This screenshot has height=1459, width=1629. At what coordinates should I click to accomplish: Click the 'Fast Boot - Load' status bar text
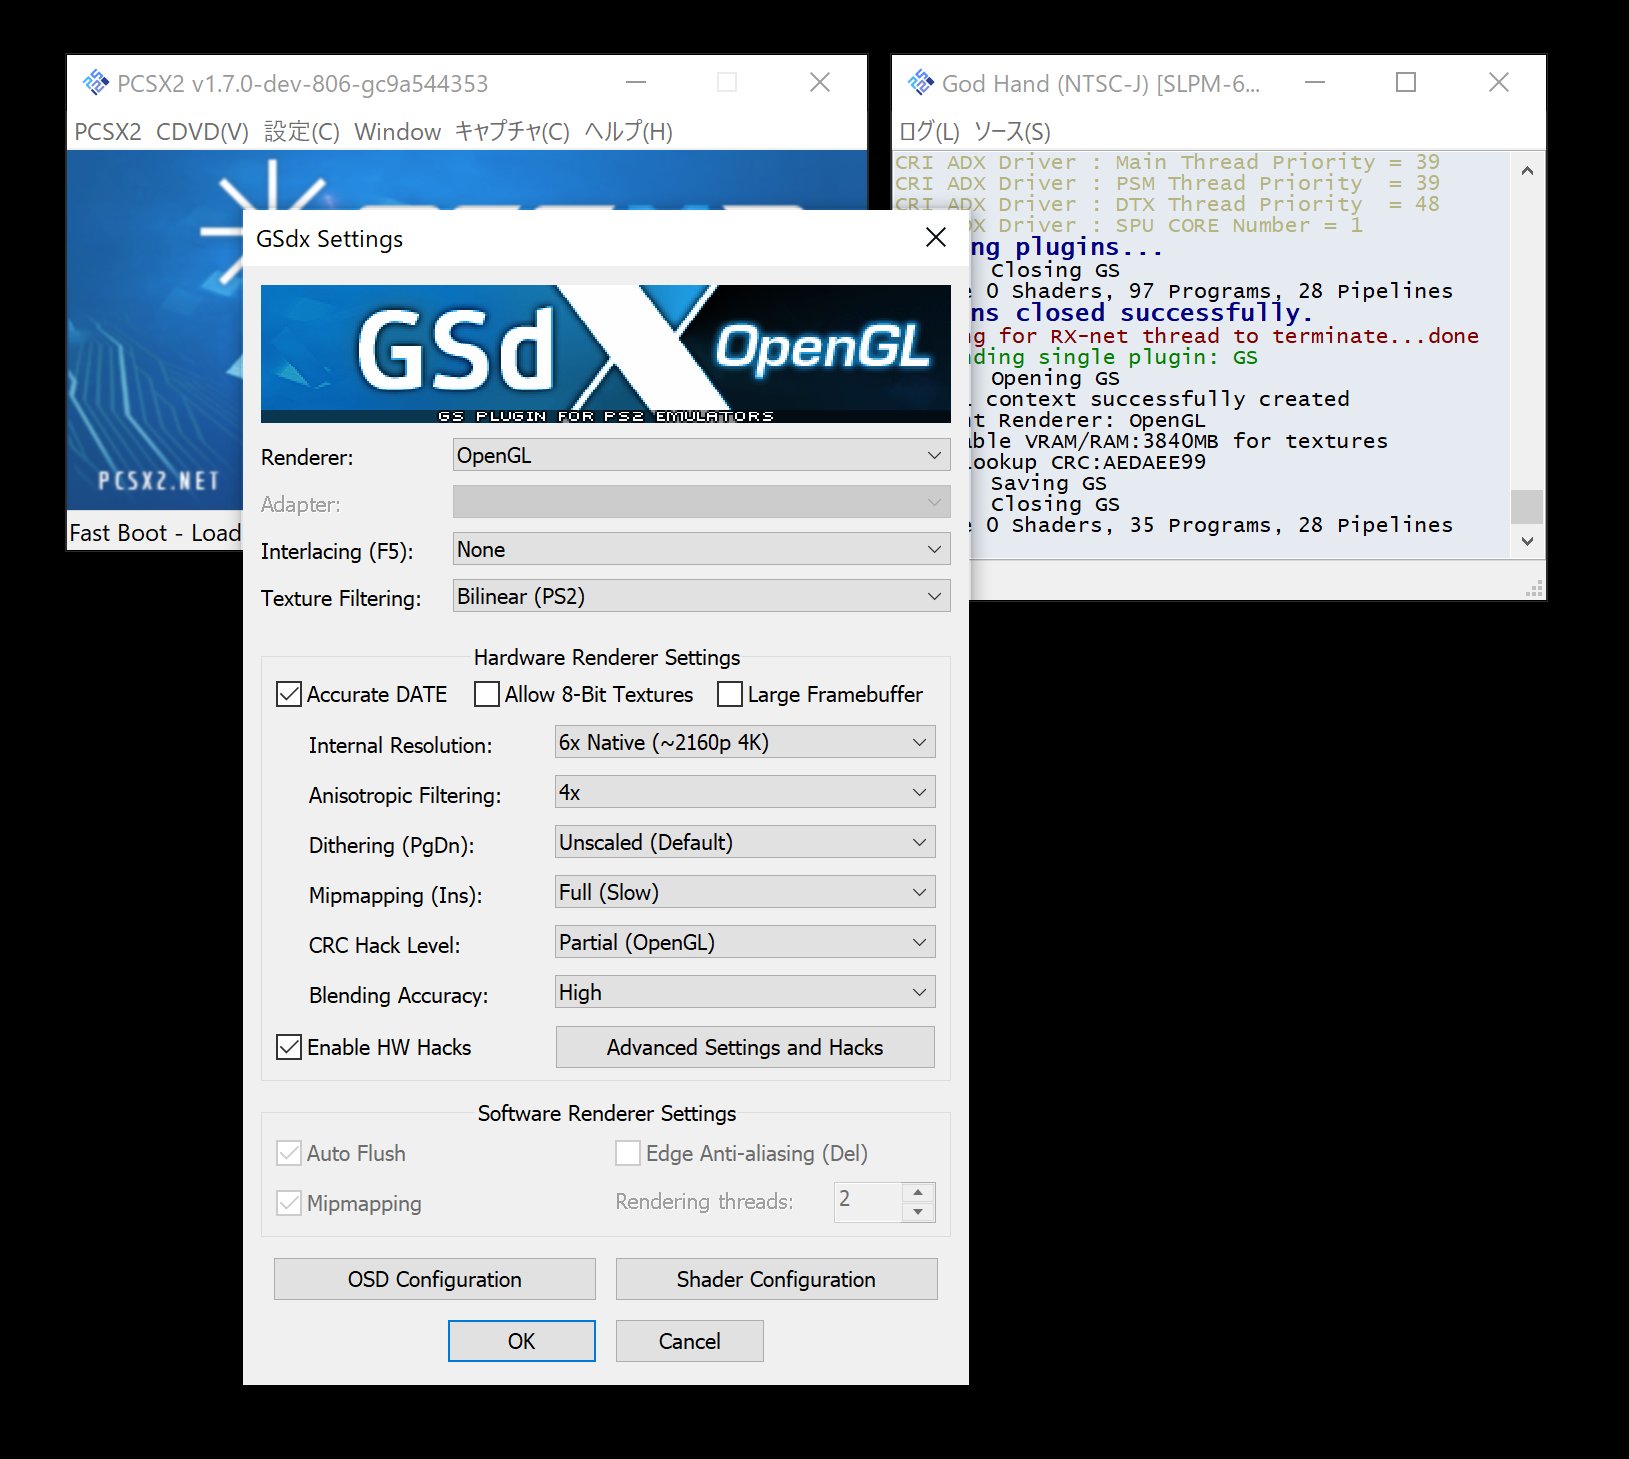point(155,533)
